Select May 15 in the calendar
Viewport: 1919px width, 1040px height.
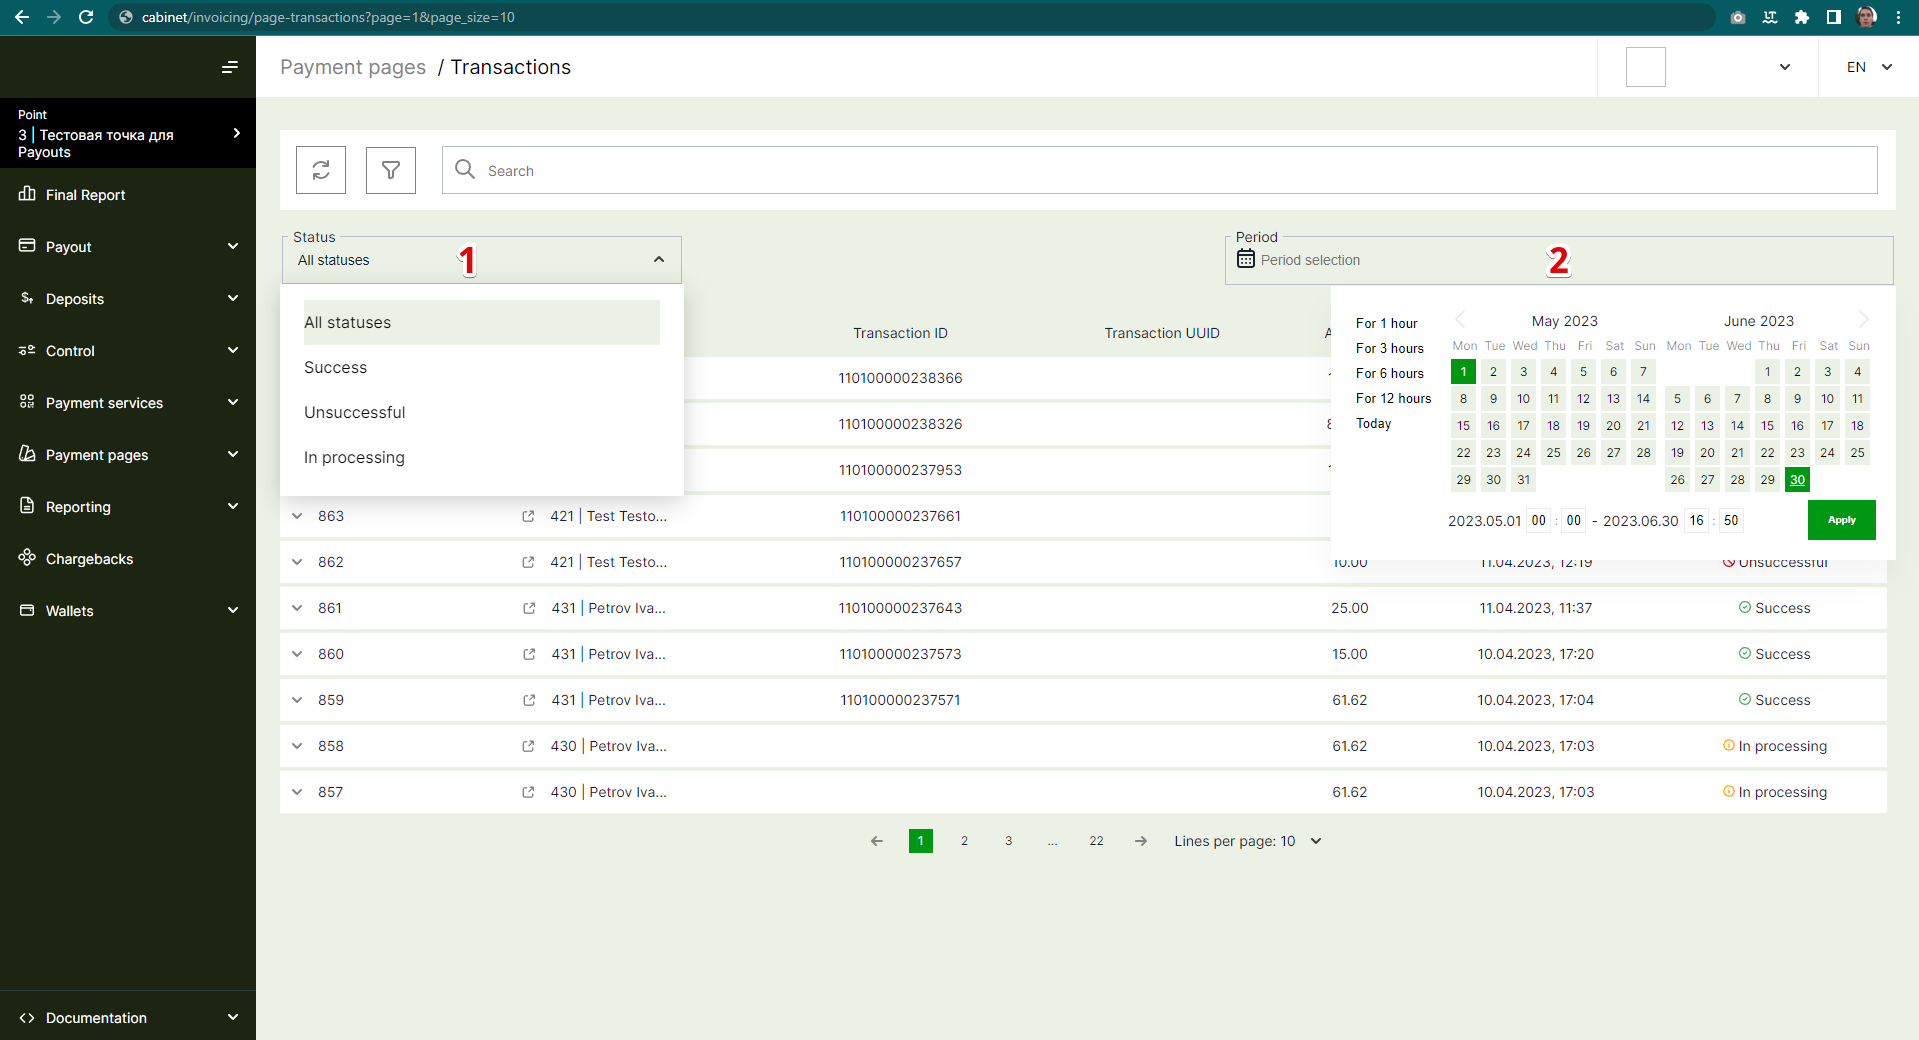(1463, 425)
